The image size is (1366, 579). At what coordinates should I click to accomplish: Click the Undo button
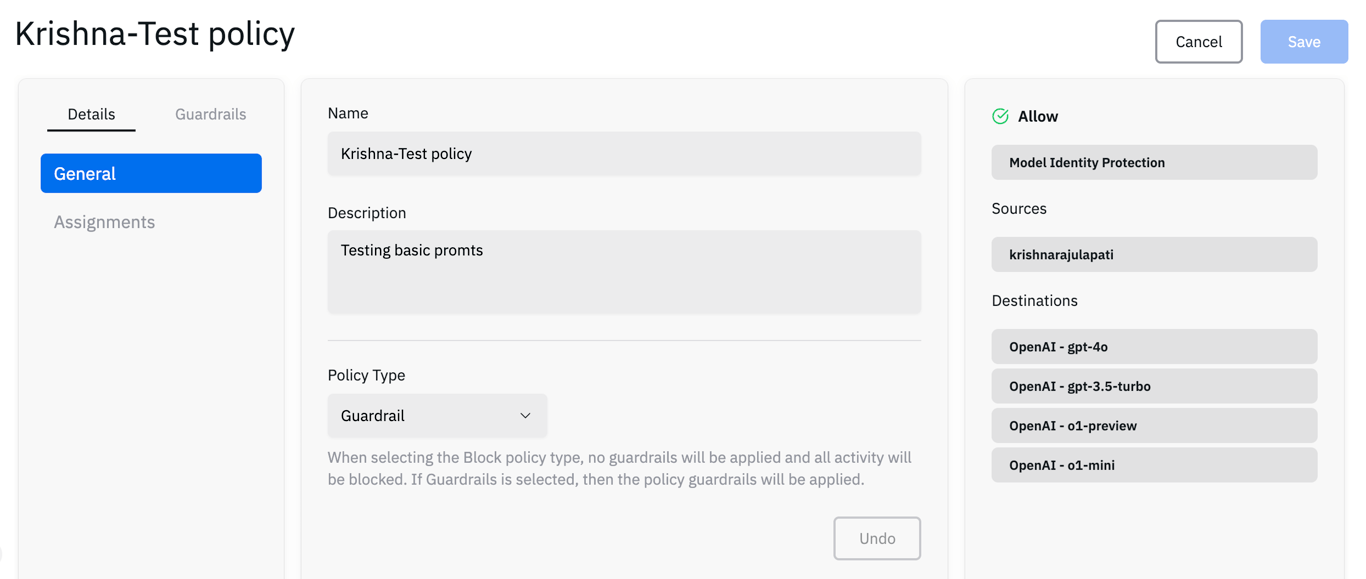click(x=877, y=538)
